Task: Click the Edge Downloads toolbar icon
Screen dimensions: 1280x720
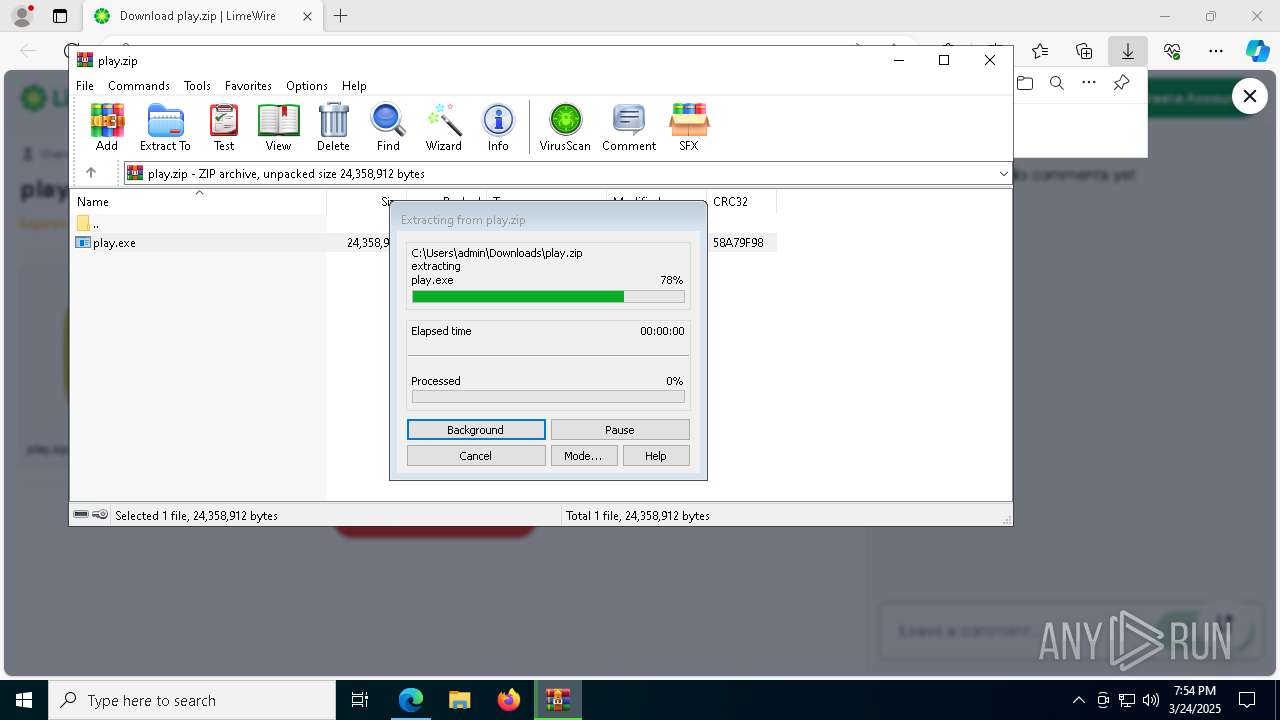Action: point(1128,51)
